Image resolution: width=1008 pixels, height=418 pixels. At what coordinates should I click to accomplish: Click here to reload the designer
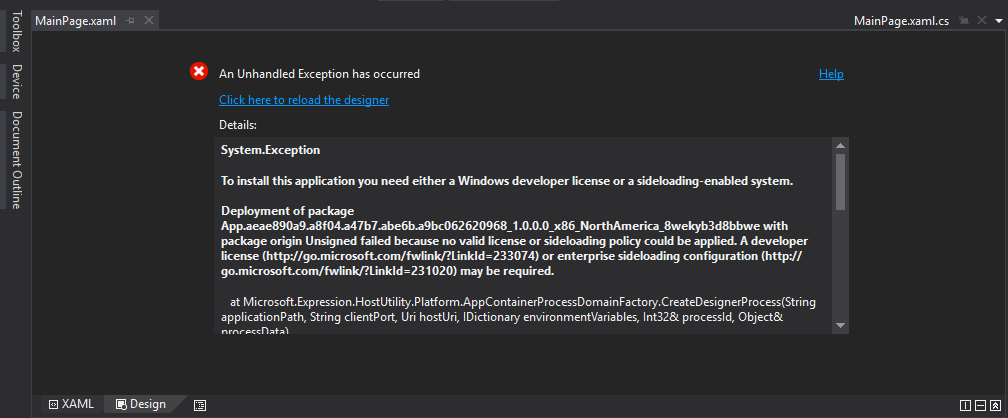click(304, 100)
